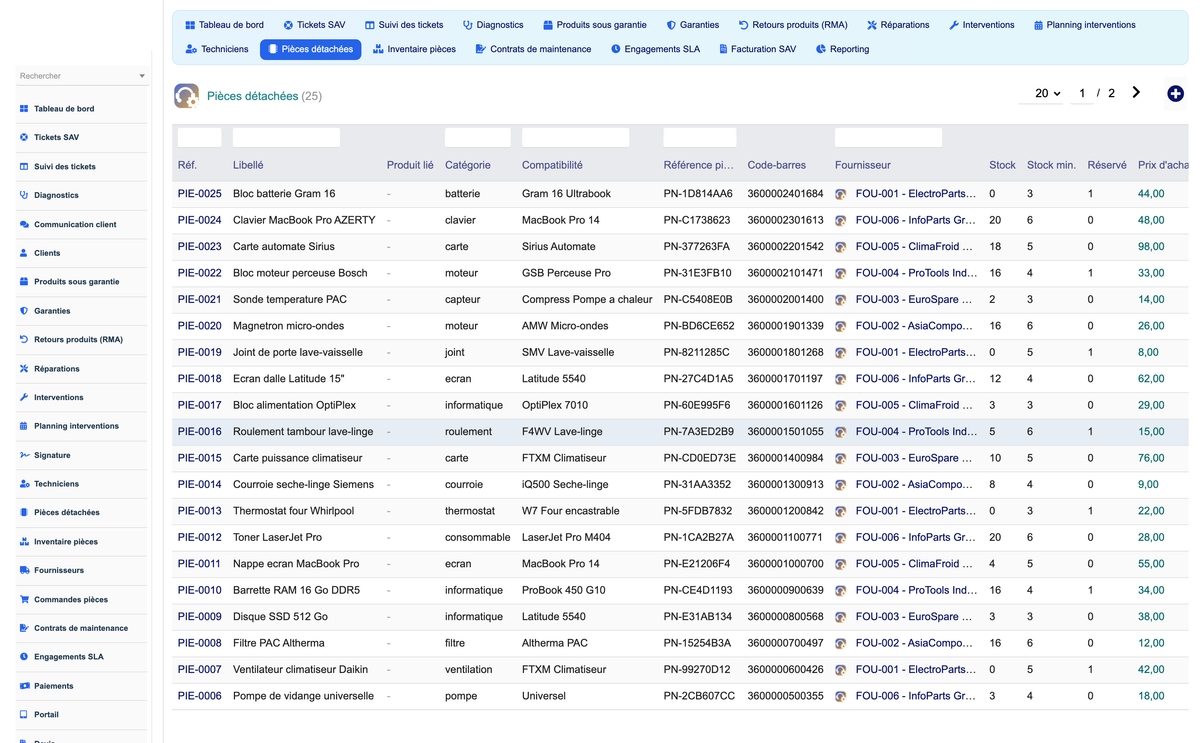
Task: Sort by the Catégorie column header
Action: 468,165
